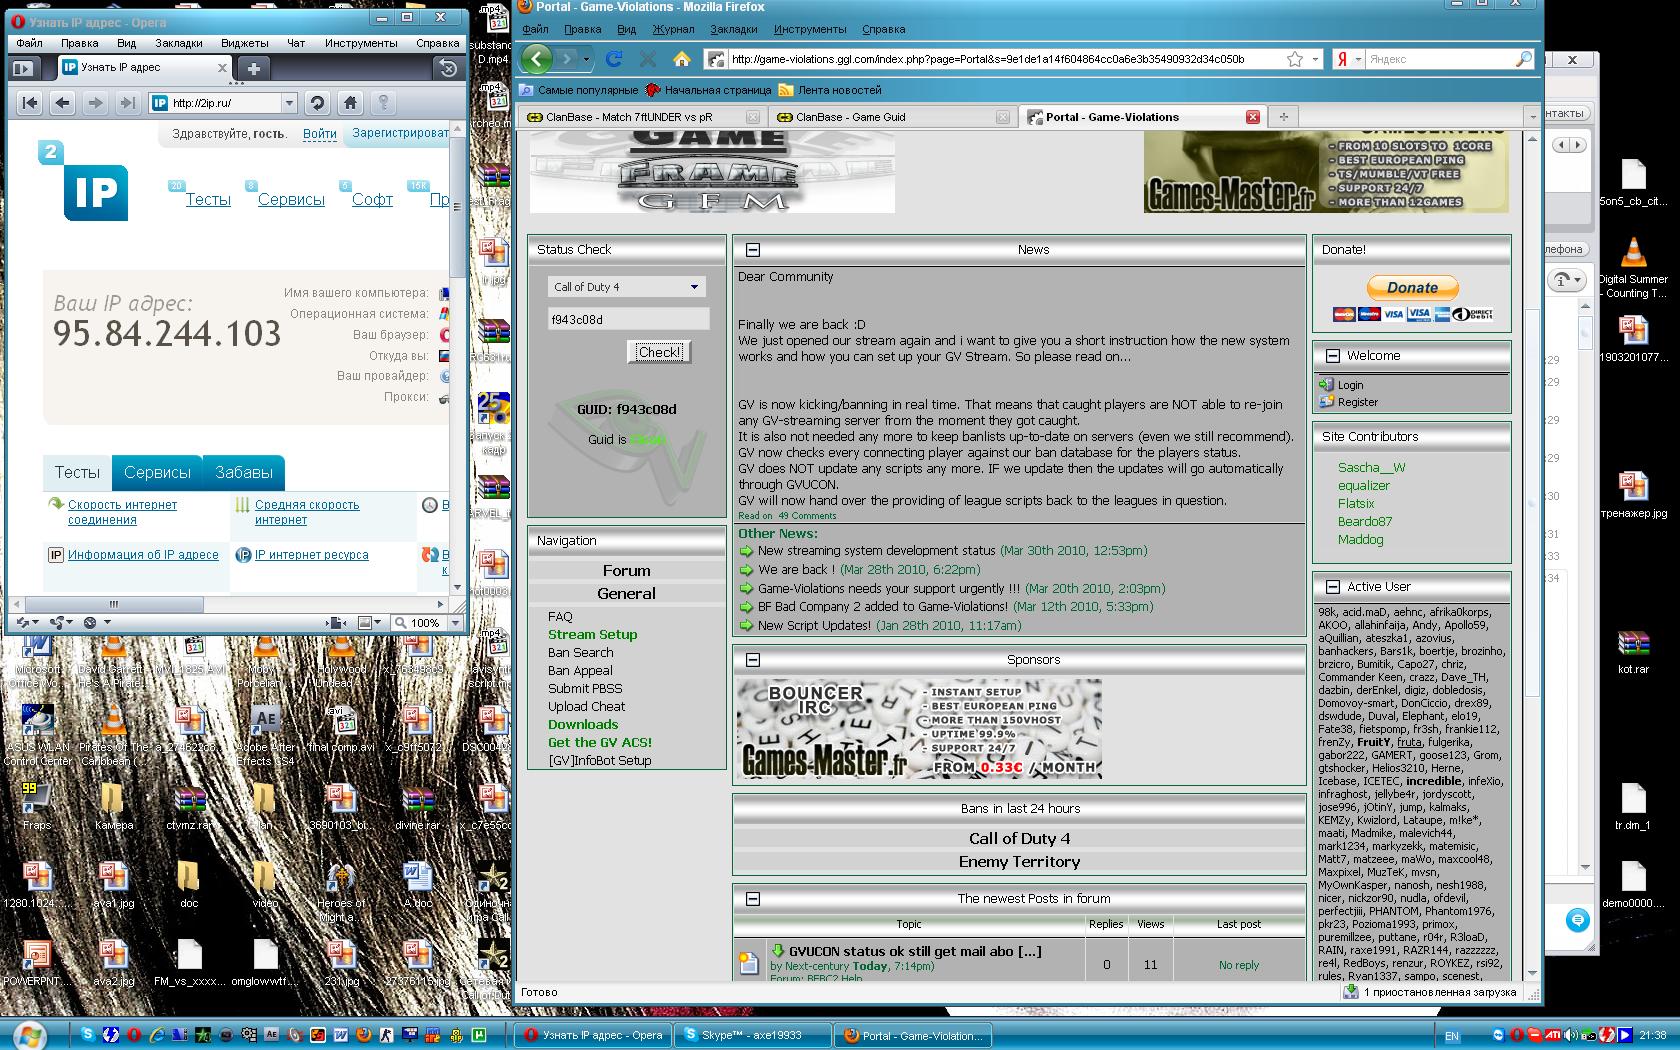The width and height of the screenshot is (1680, 1050).
Task: Open the VLC 'Digital Summer' desktop file
Action: click(1632, 267)
